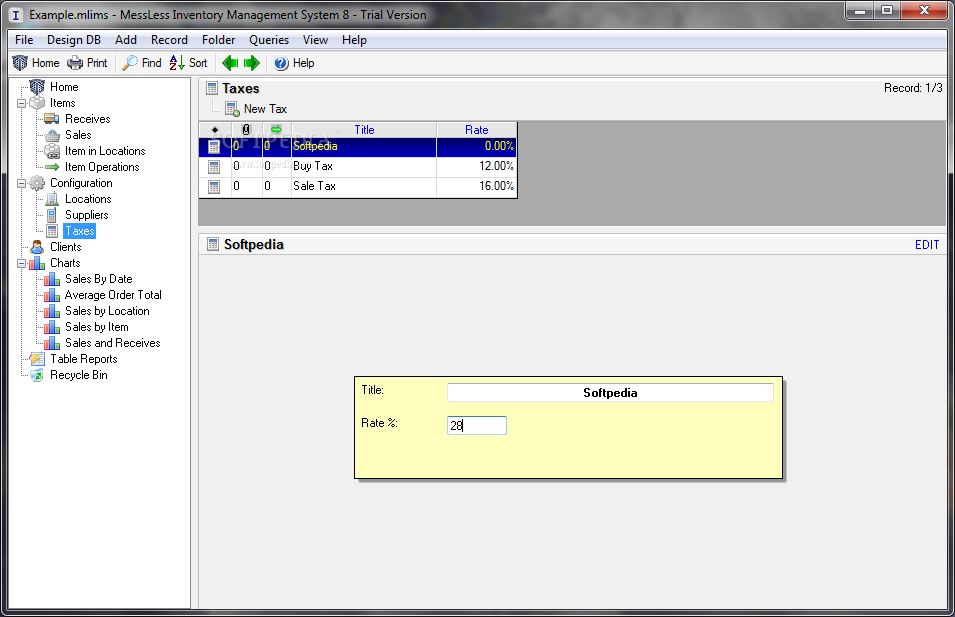Click the Taxes calculator icon in tree

click(x=52, y=231)
